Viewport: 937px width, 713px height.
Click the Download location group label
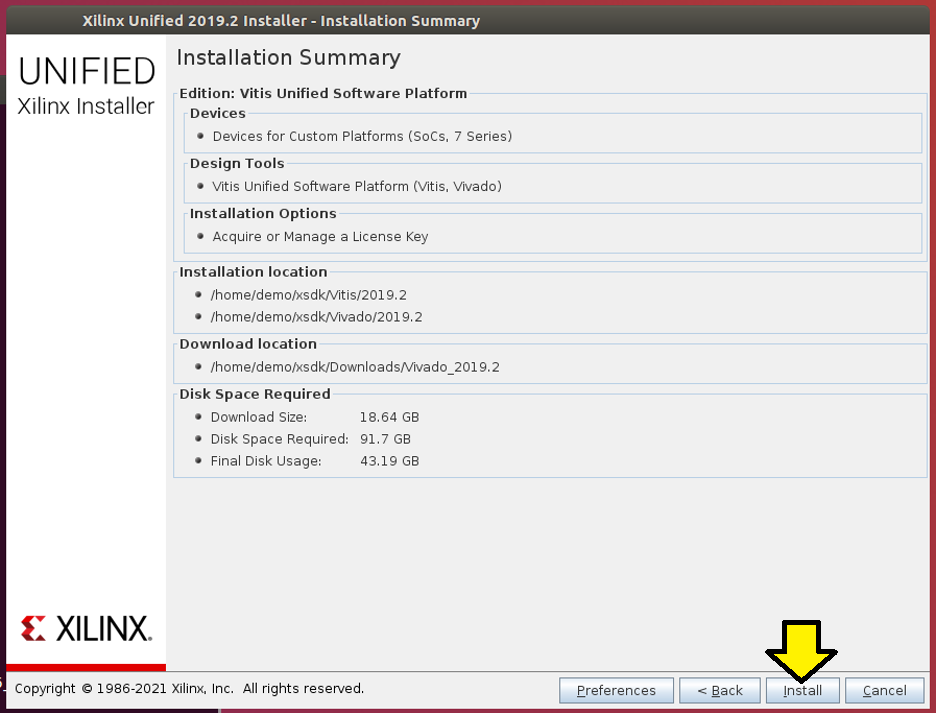(x=248, y=344)
